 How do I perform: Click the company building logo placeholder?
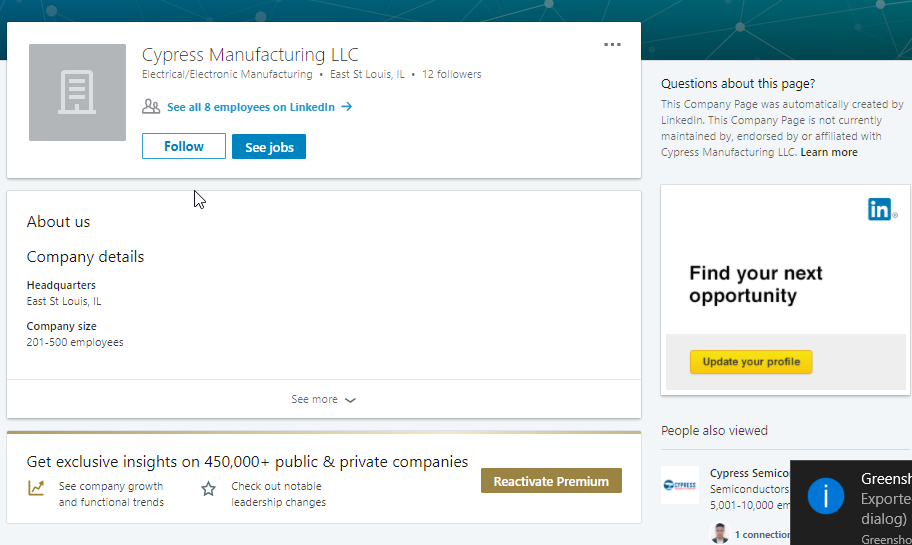(x=77, y=92)
